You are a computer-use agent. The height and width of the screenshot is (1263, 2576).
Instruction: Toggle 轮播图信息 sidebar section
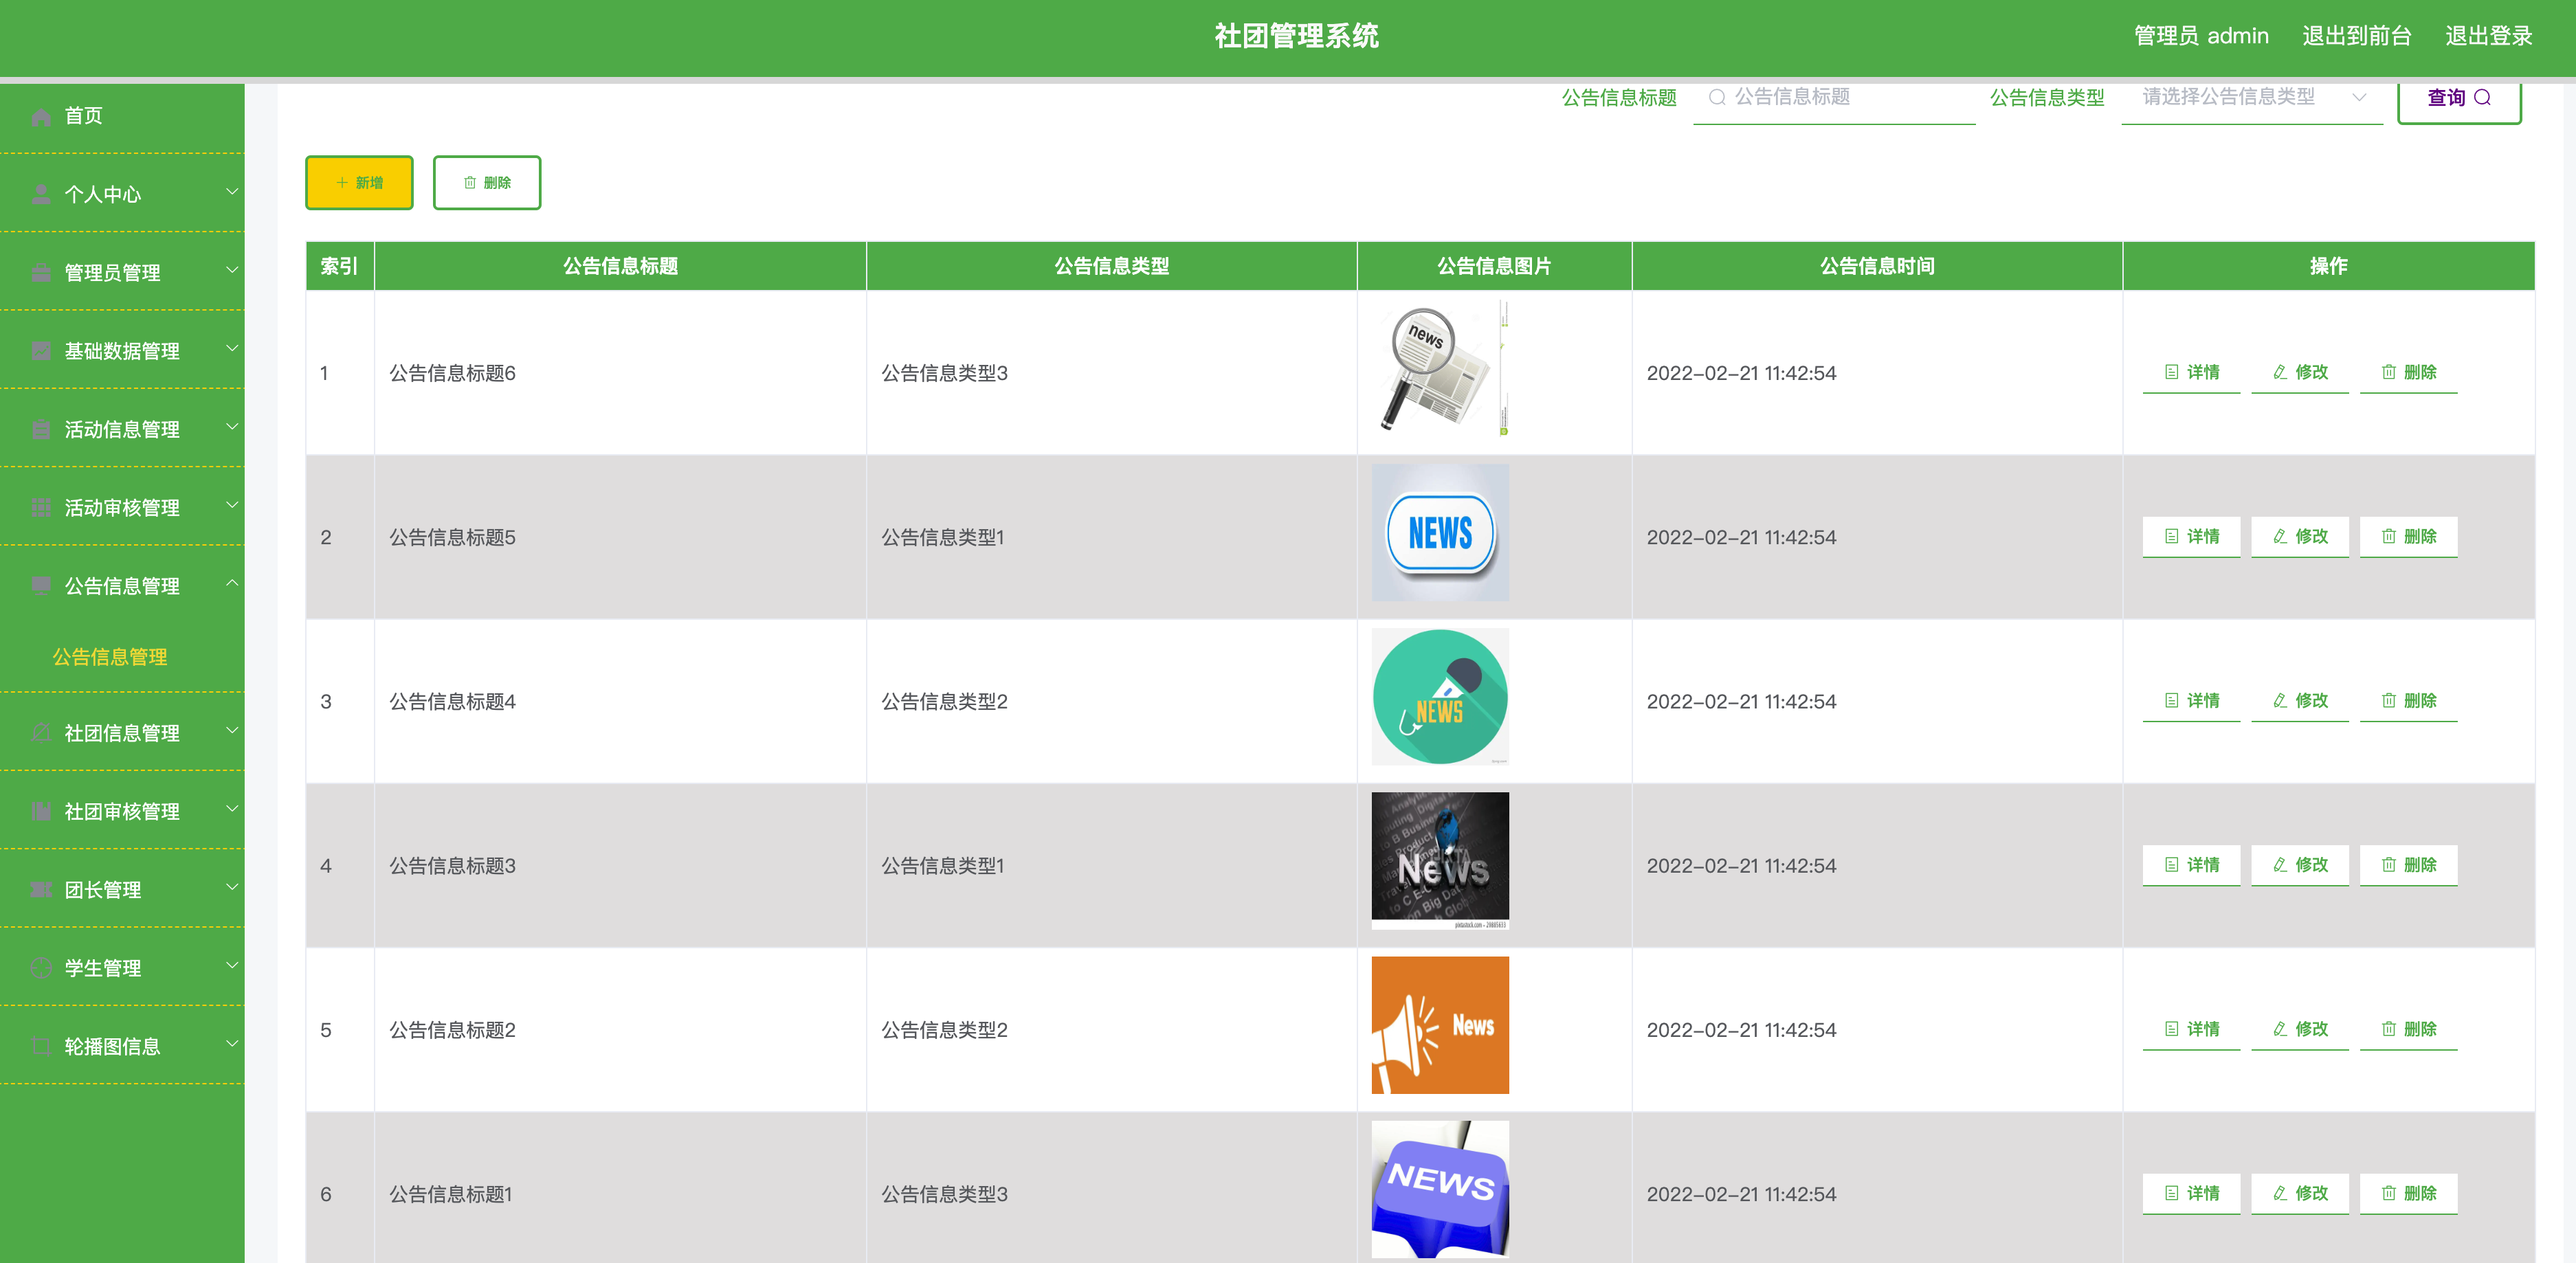coord(123,1047)
